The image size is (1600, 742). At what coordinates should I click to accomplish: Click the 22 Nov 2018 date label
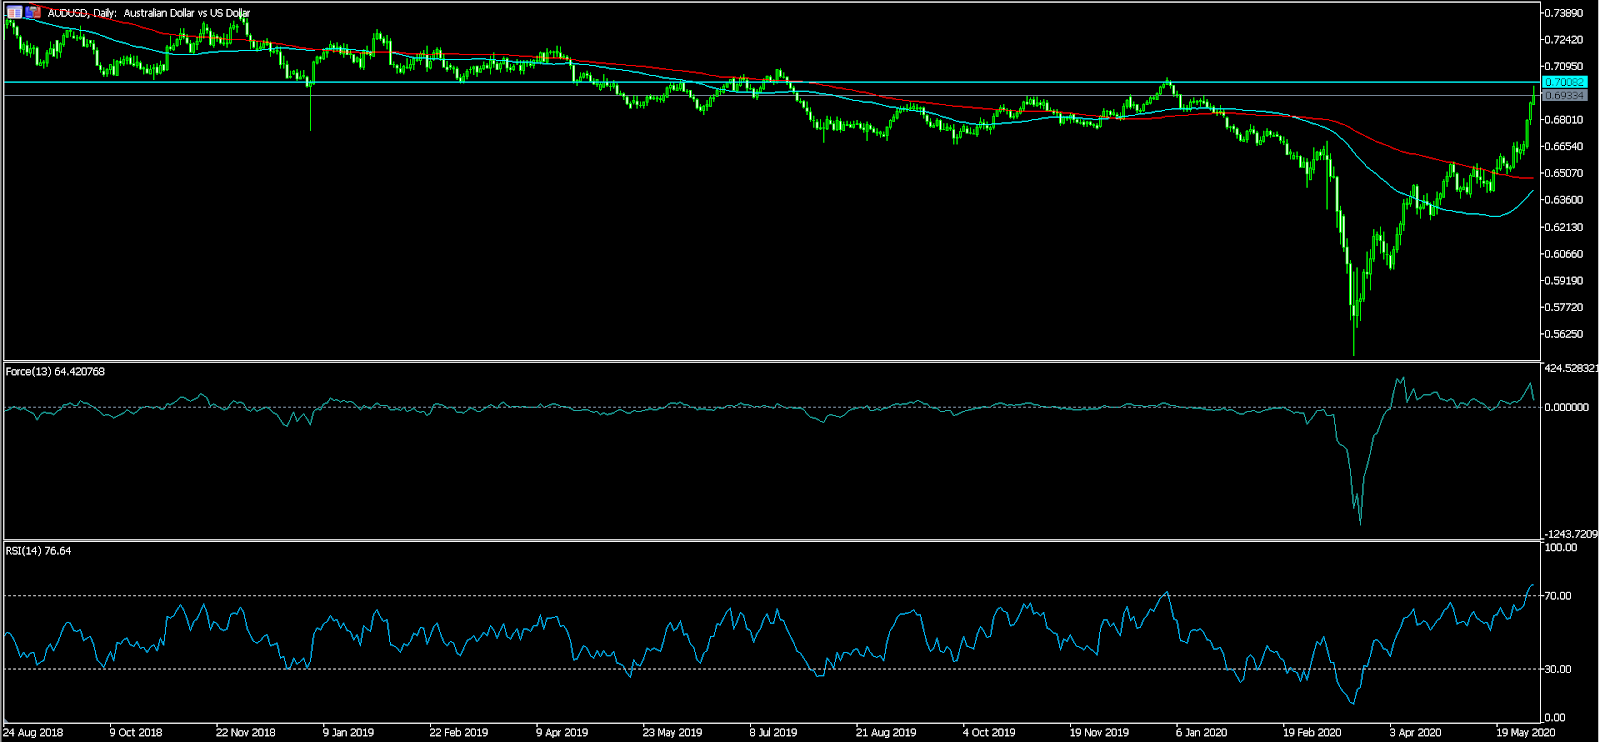click(x=246, y=733)
